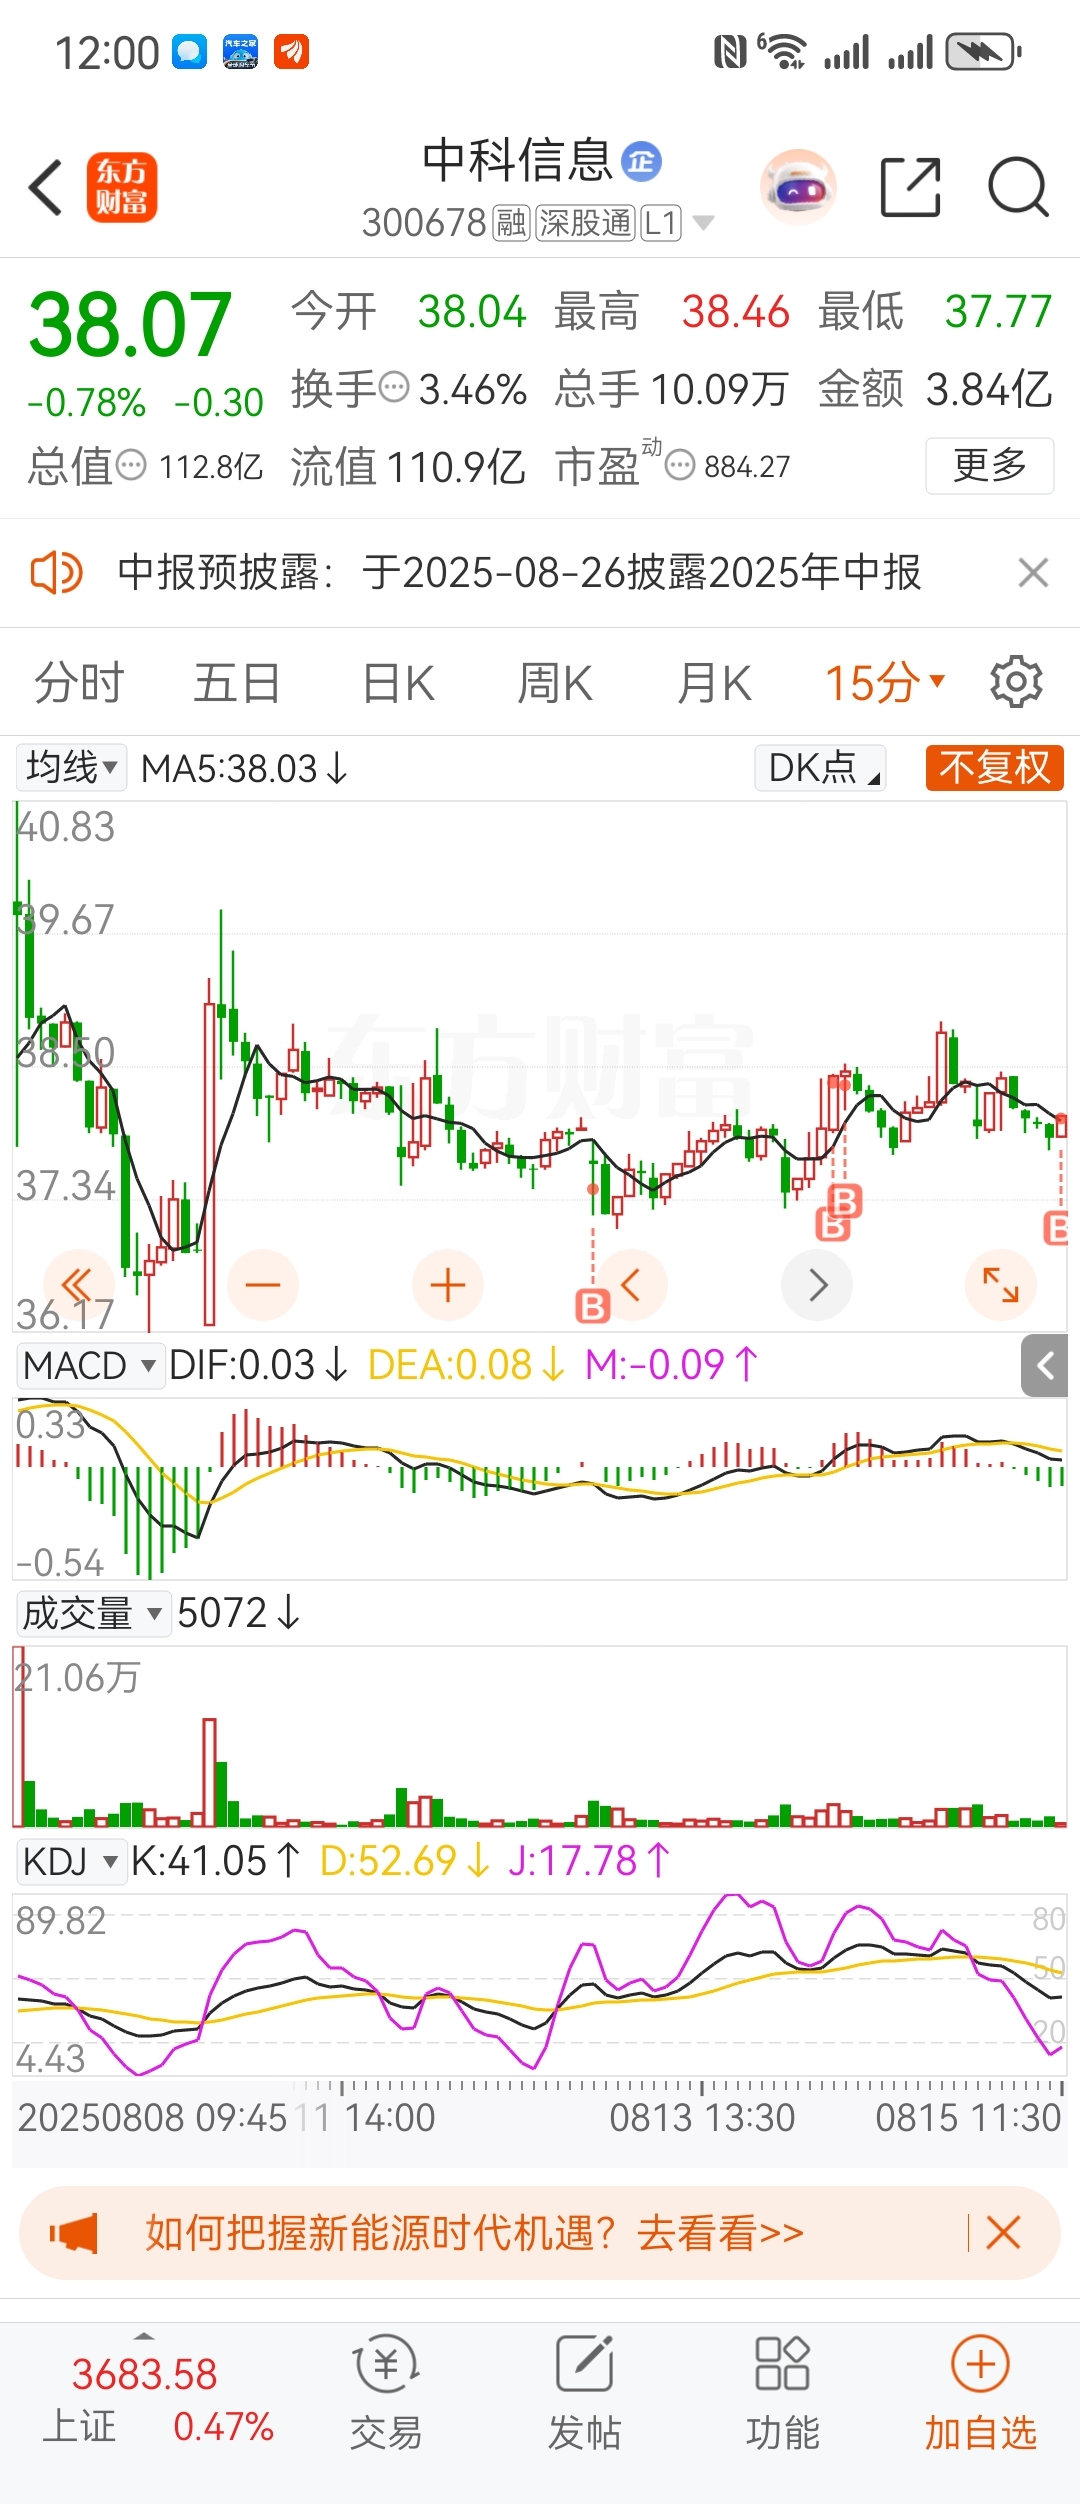The width and height of the screenshot is (1080, 2504).
Task: Open the KDJ indicator dropdown
Action: (x=72, y=1861)
